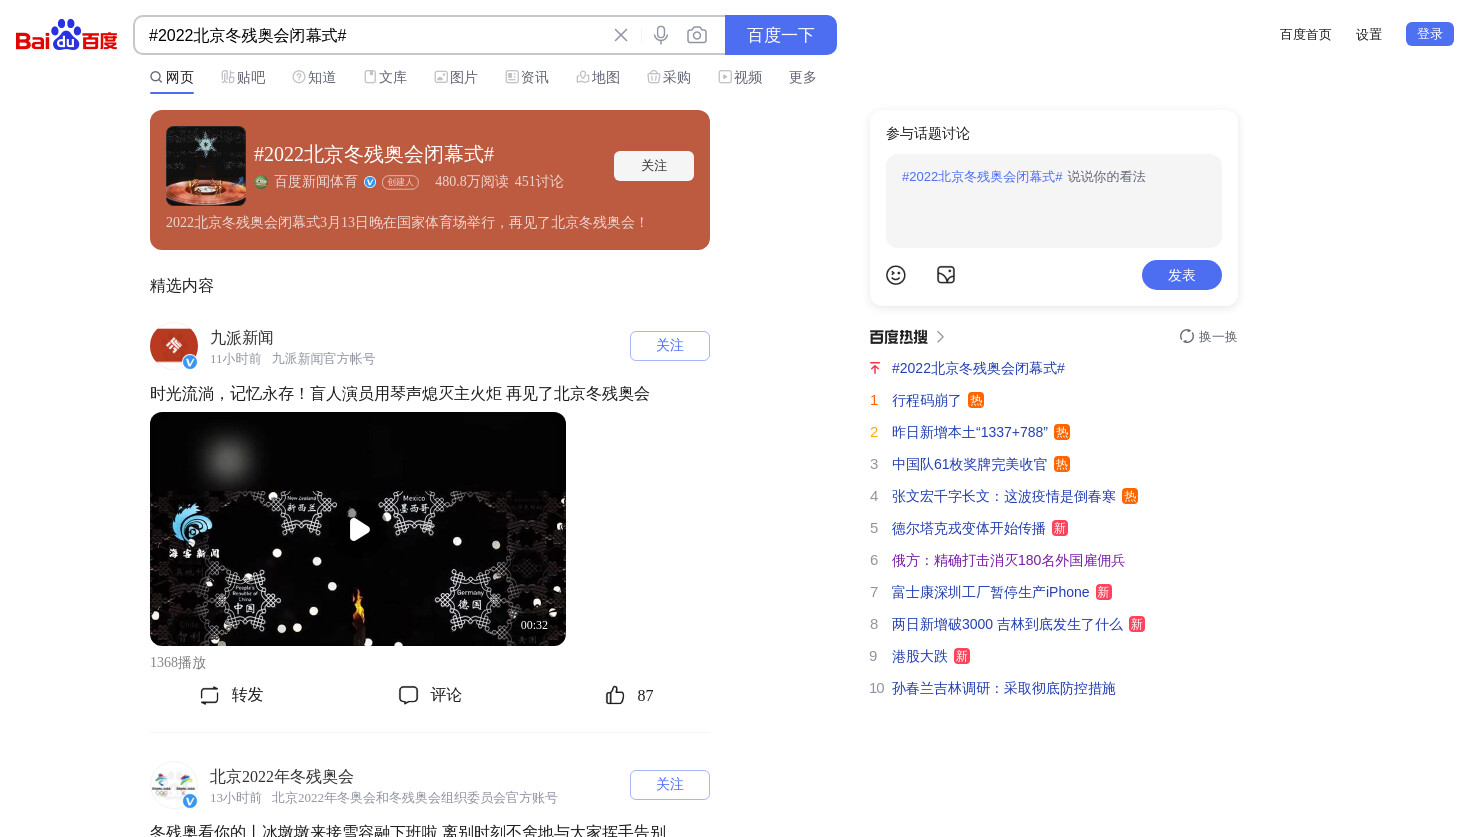The image size is (1478, 837).
Task: Expand 百度热搜 chevron arrow
Action: [940, 337]
